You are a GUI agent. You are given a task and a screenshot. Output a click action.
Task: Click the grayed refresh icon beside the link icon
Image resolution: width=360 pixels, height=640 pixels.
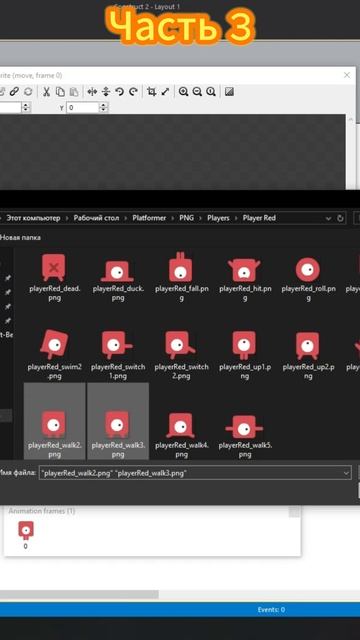click(28, 91)
